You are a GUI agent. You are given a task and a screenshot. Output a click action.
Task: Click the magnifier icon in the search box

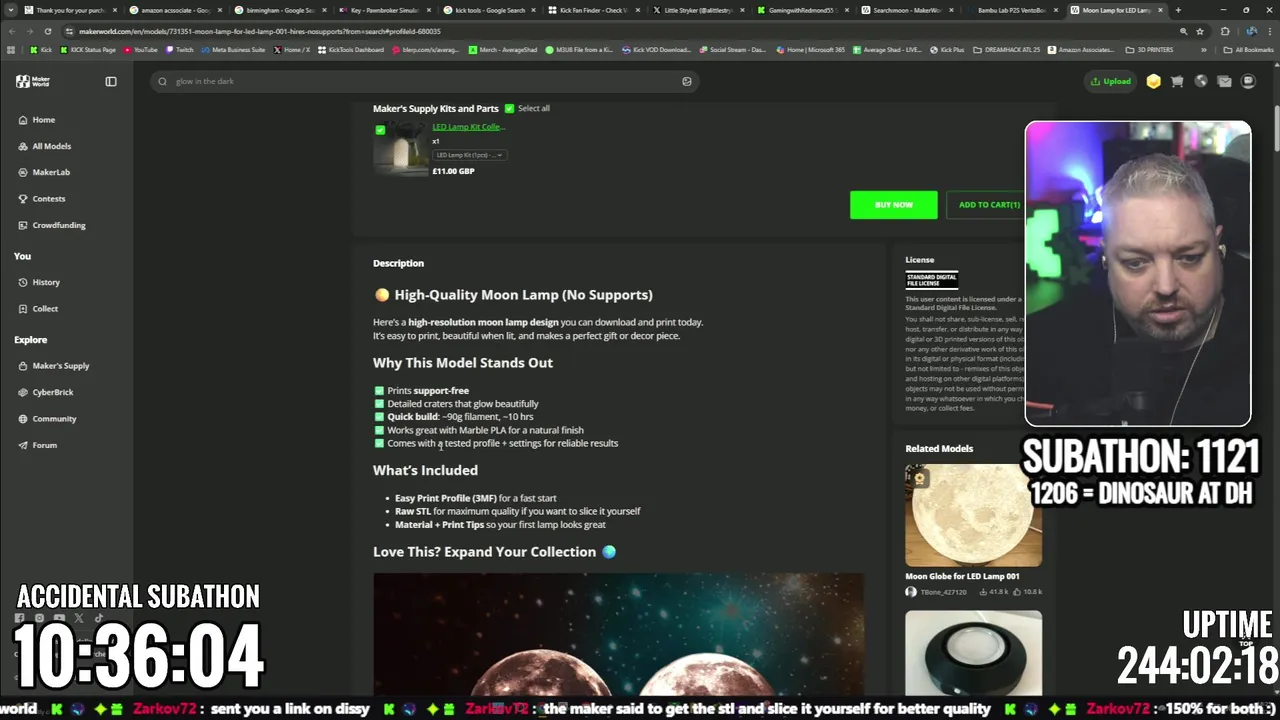[x=163, y=81]
